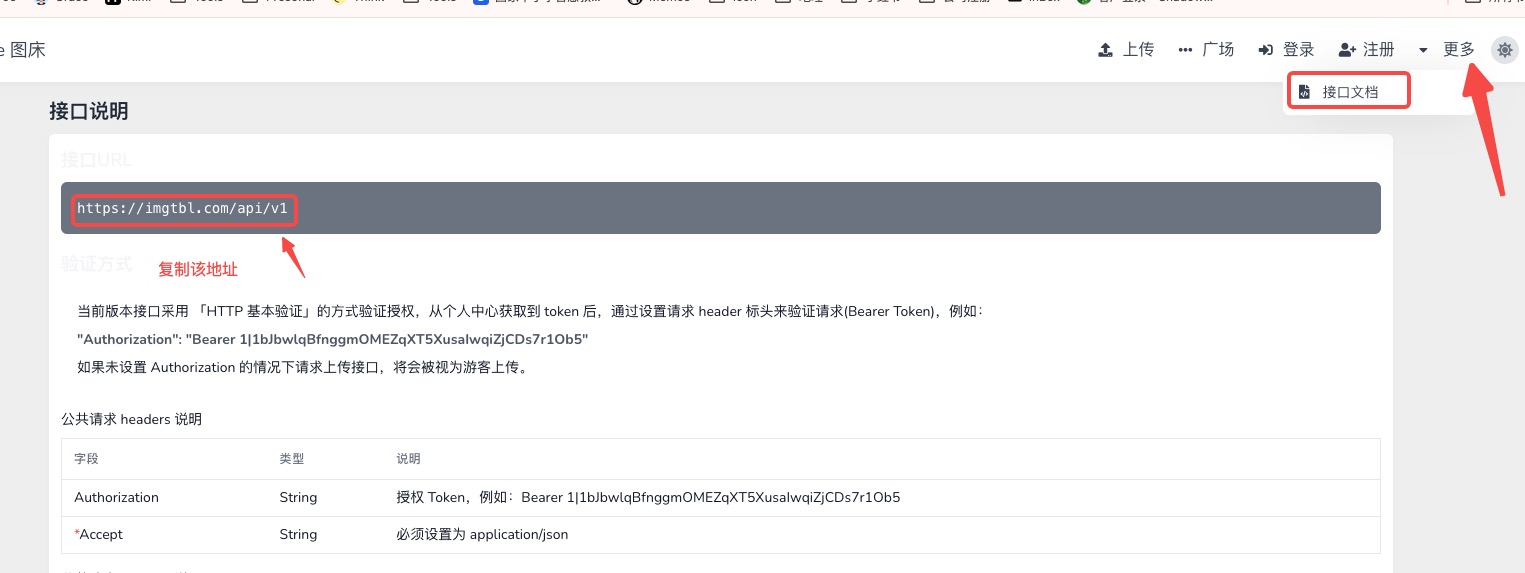This screenshot has height=573, width=1525.
Task: Open the 更多 navigation menu label
Action: coord(1458,50)
